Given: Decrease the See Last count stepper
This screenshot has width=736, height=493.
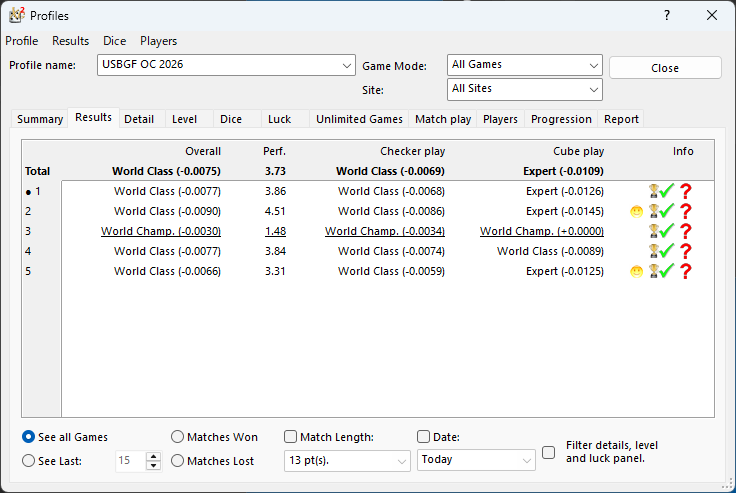Looking at the screenshot, I should (153, 466).
